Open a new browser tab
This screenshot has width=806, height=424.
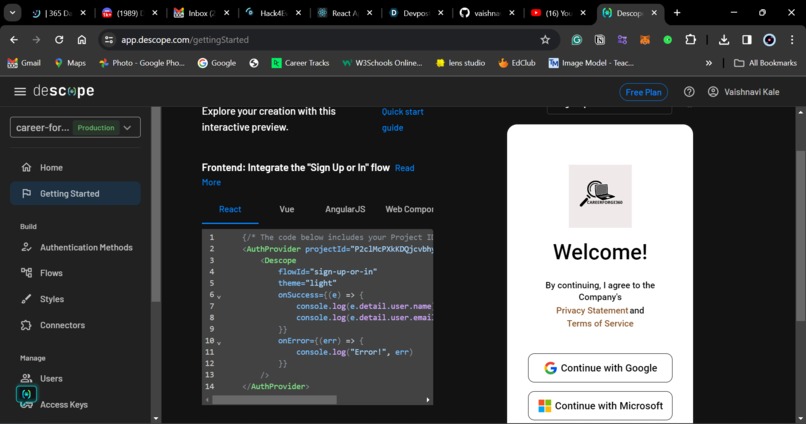(x=677, y=13)
